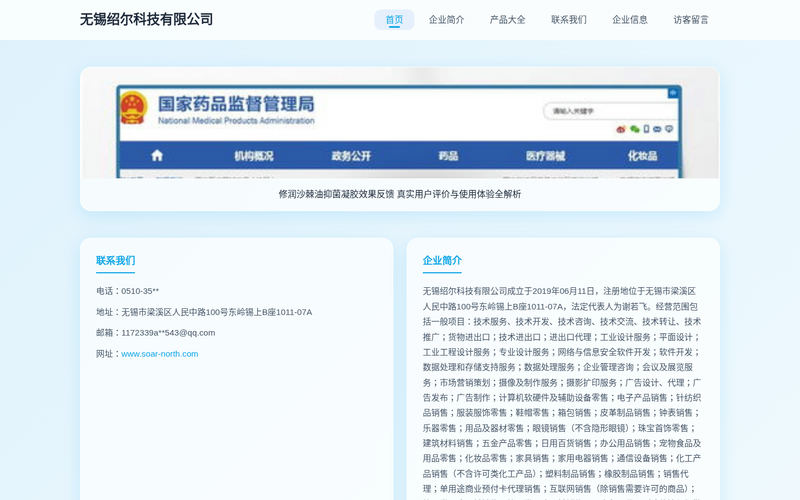Click National Medical Products Administration text
Image resolution: width=800 pixels, height=500 pixels.
tap(236, 121)
